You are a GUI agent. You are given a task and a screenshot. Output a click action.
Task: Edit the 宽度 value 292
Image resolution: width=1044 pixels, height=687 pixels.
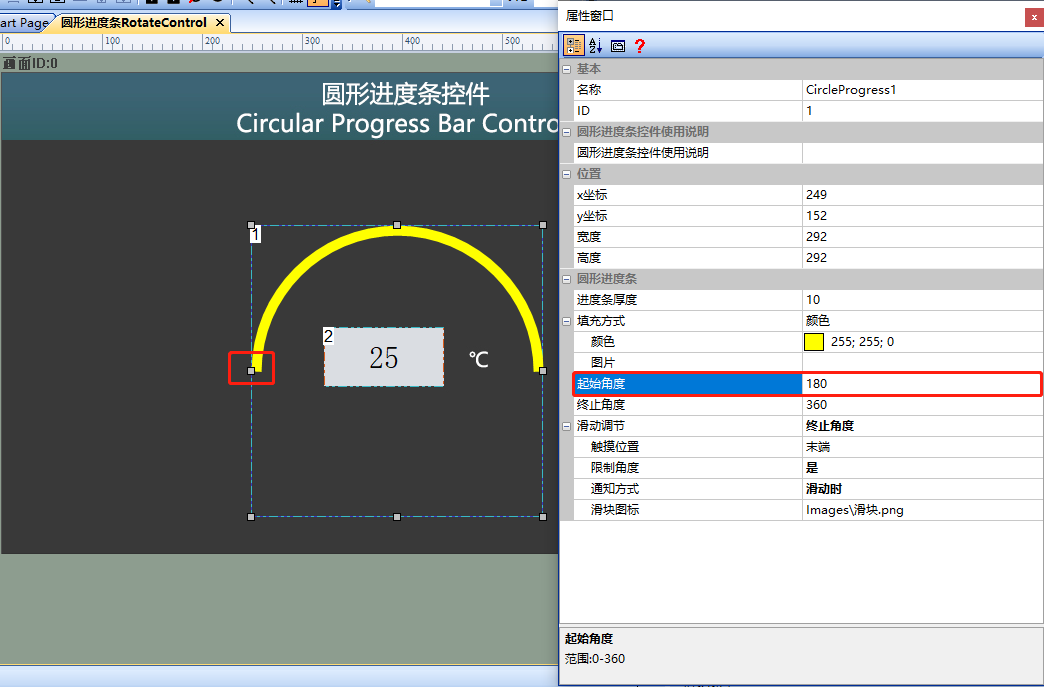(x=922, y=237)
